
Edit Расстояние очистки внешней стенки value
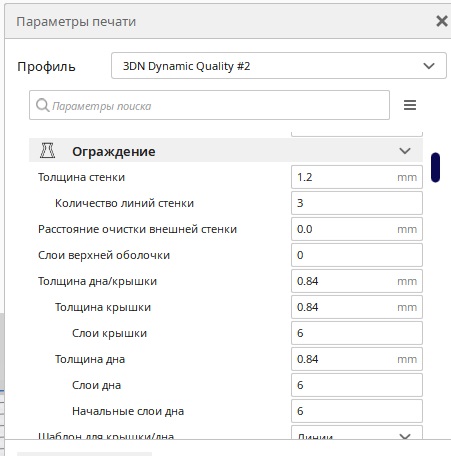(357, 229)
